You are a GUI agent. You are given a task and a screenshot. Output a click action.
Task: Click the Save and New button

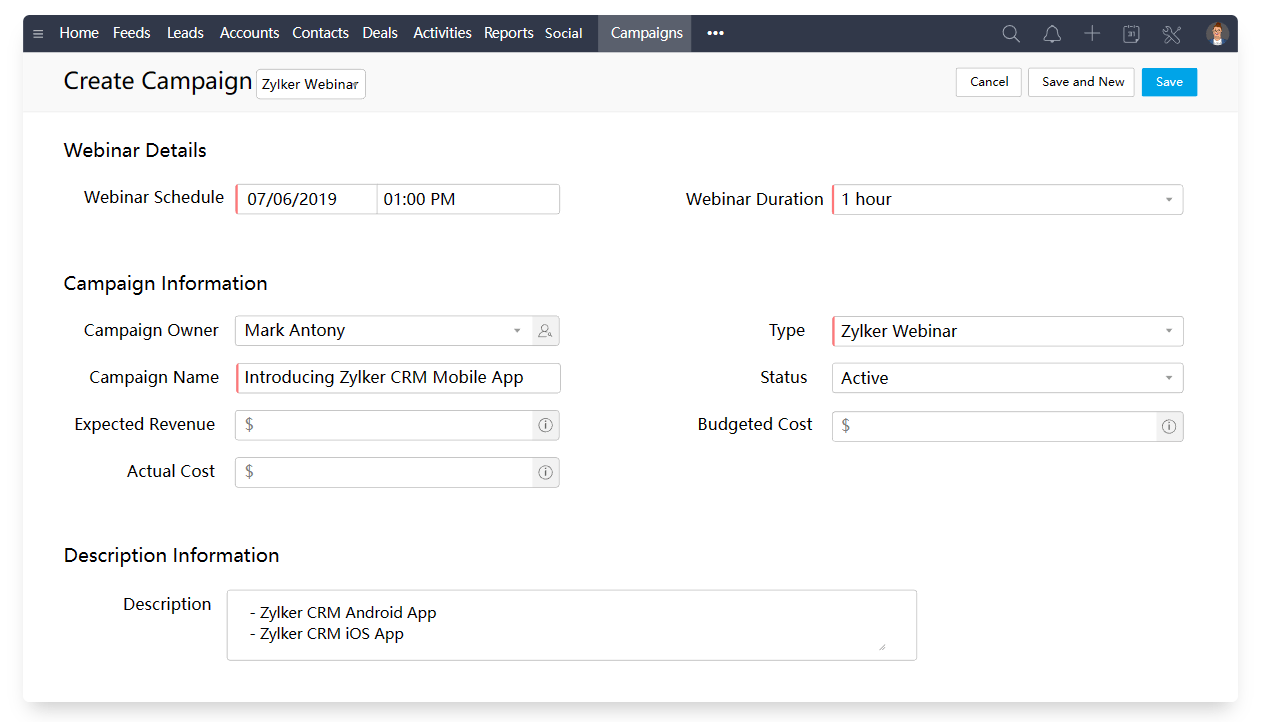click(1083, 82)
